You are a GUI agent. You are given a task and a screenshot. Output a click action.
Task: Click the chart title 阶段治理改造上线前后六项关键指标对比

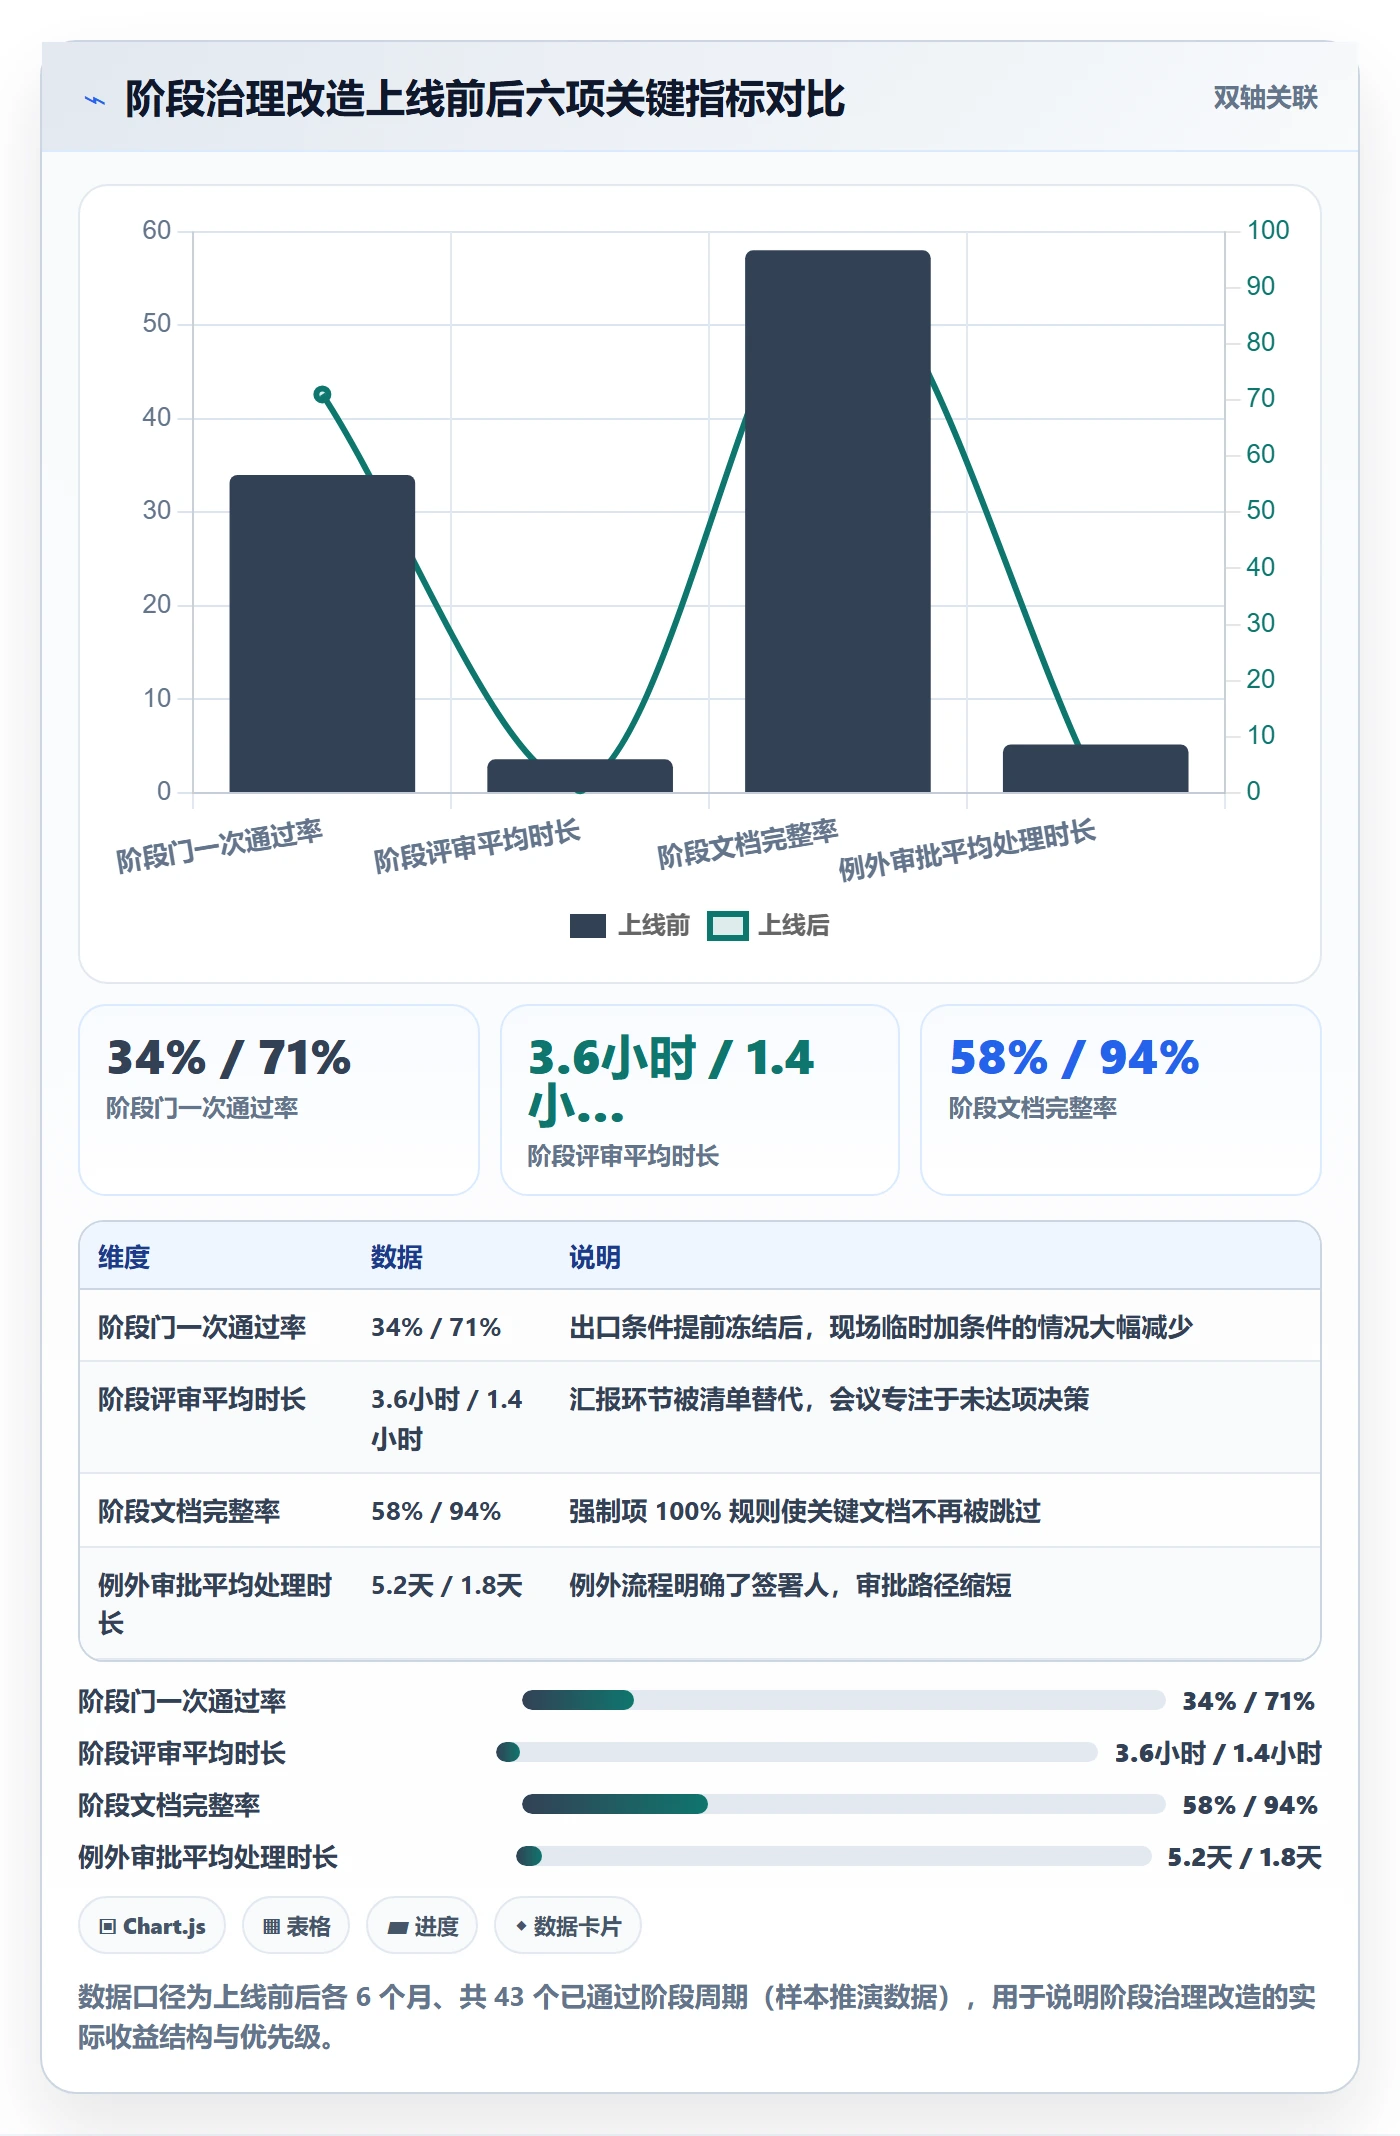[485, 99]
